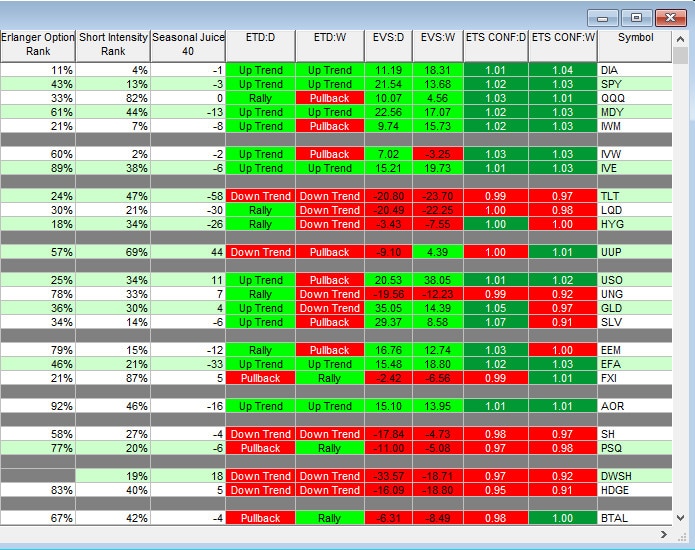Click DWSH's -33.57 EVS:D value
The height and width of the screenshot is (550, 695).
coord(388,476)
